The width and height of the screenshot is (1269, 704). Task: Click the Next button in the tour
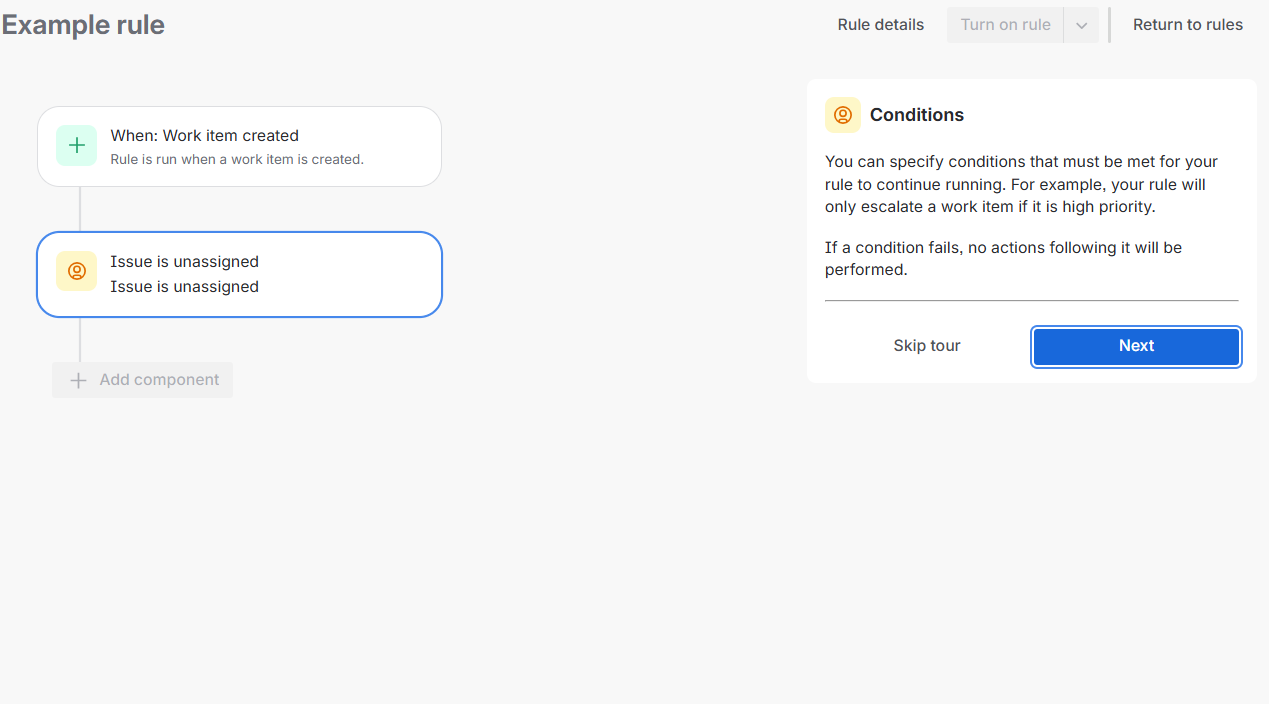tap(1136, 345)
